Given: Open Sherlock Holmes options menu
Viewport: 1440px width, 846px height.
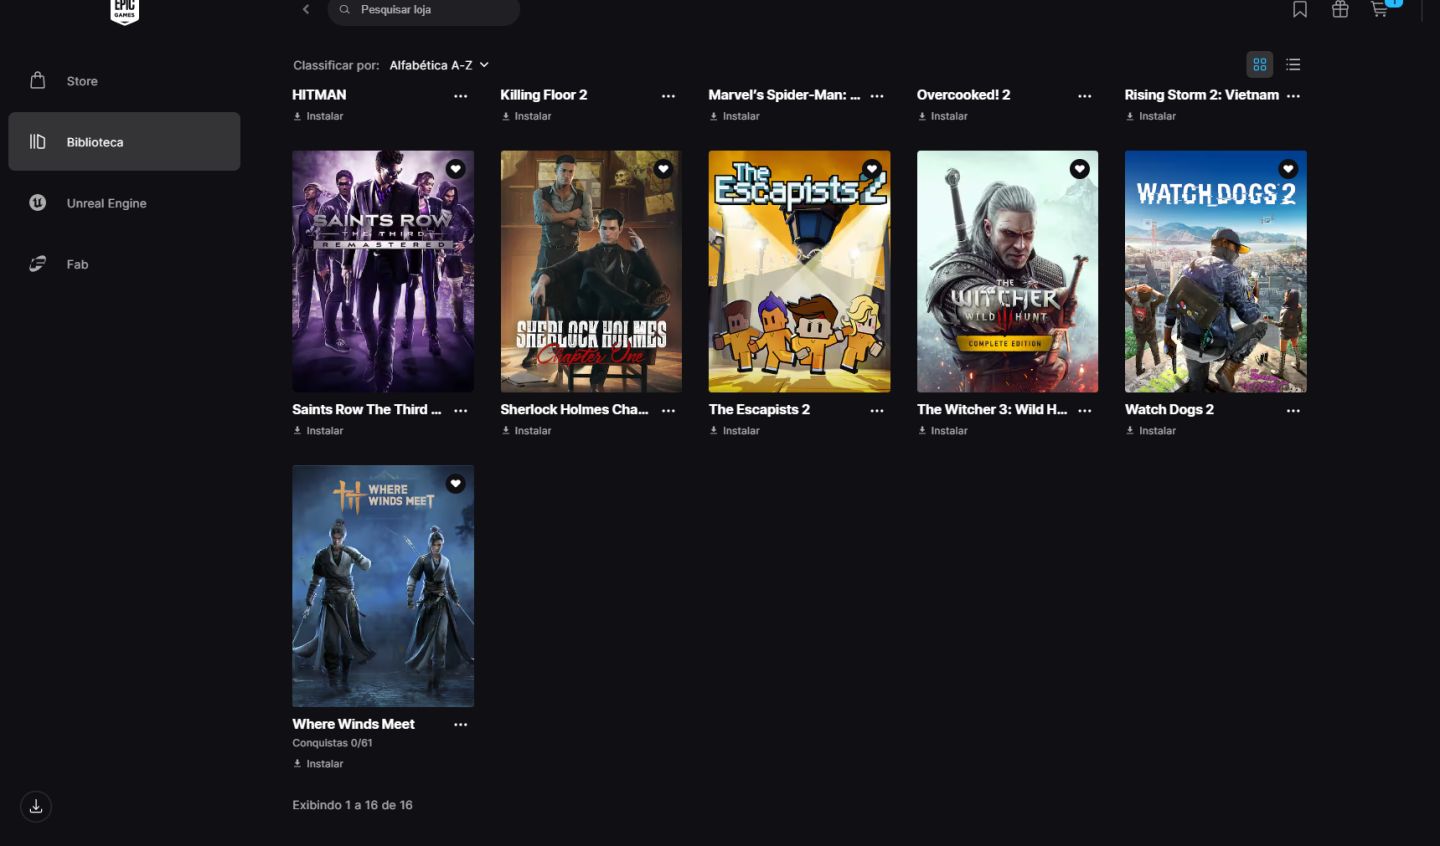Looking at the screenshot, I should tap(669, 411).
